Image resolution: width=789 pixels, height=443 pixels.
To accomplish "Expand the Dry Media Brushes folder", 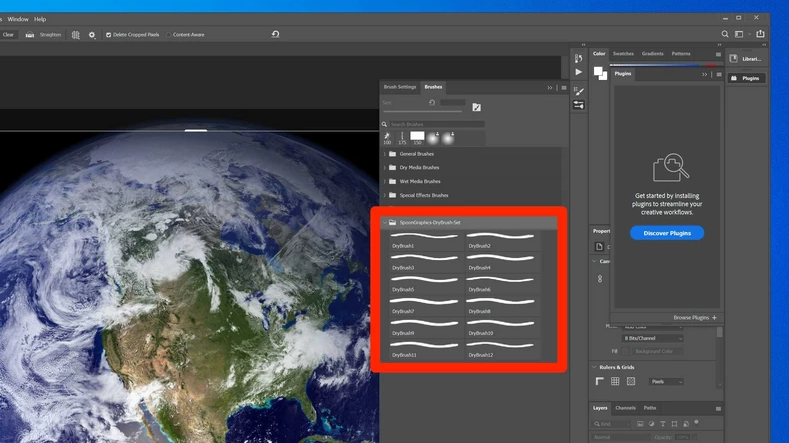I will pyautogui.click(x=384, y=168).
